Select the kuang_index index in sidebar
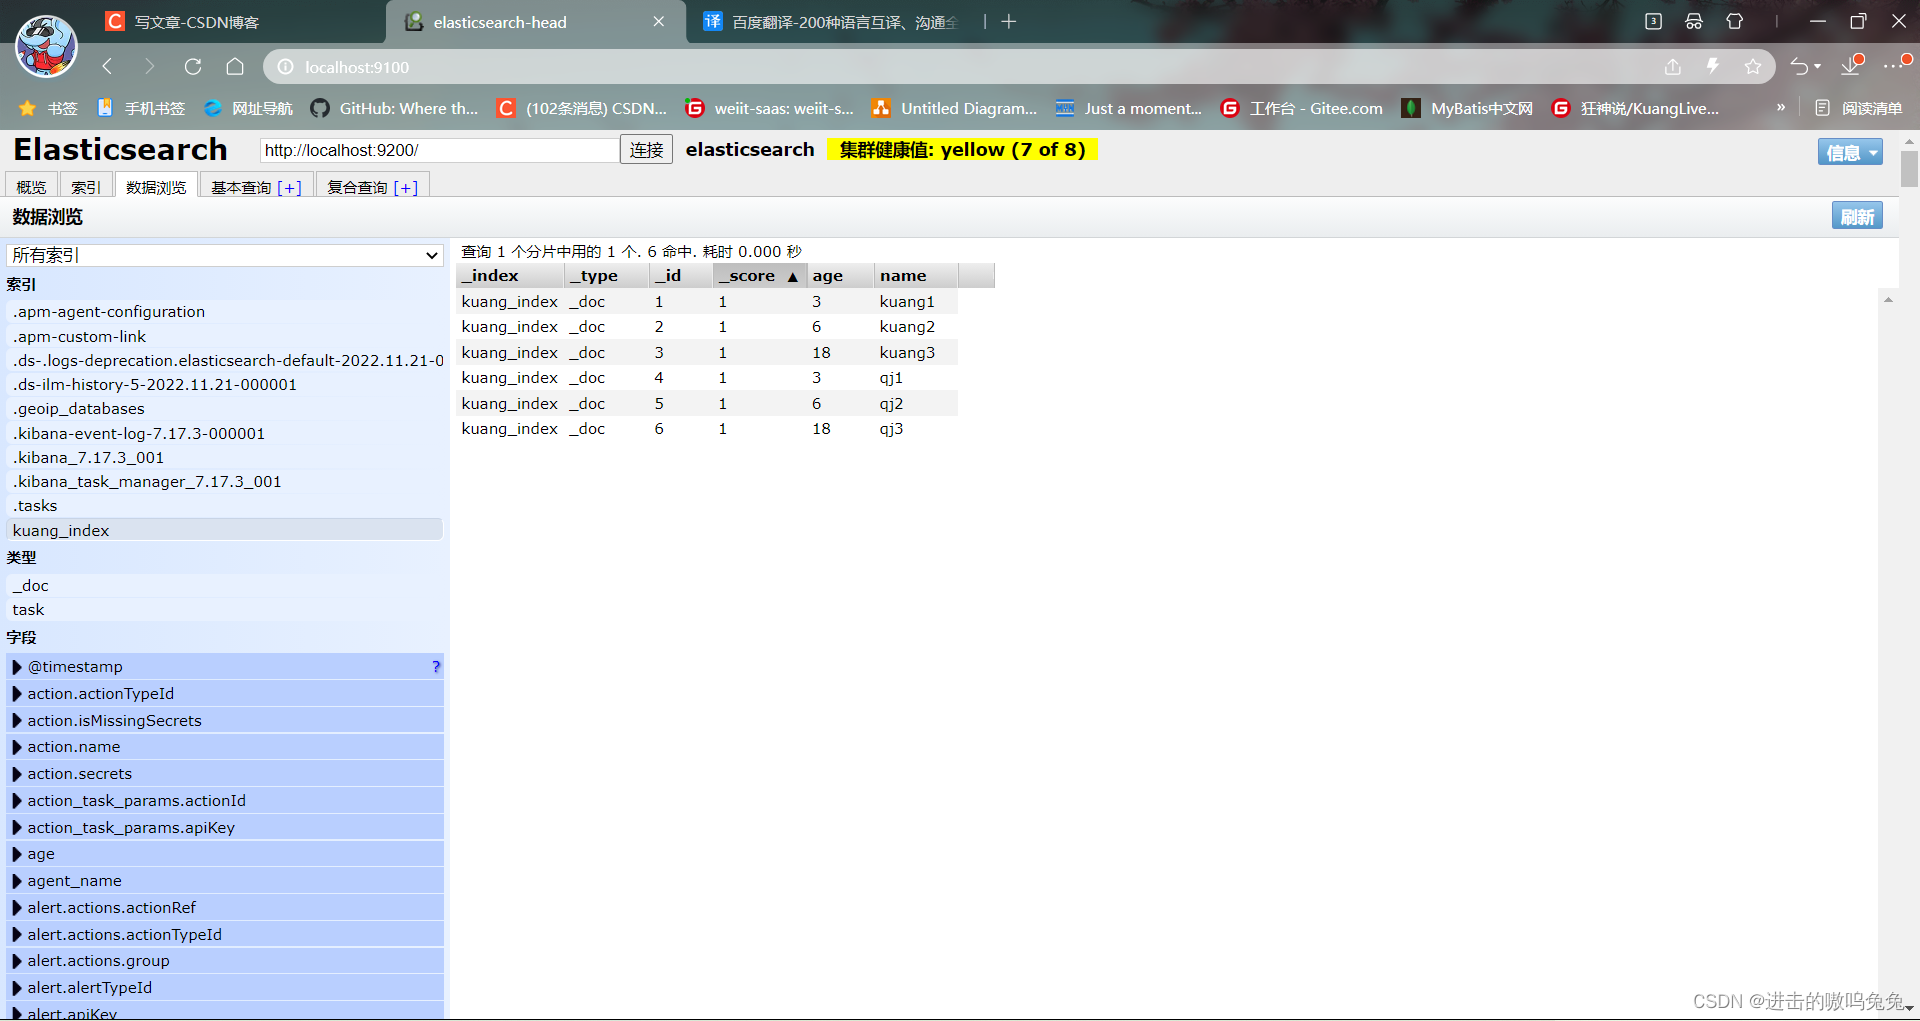Screen dimensions: 1920x1021 225,530
